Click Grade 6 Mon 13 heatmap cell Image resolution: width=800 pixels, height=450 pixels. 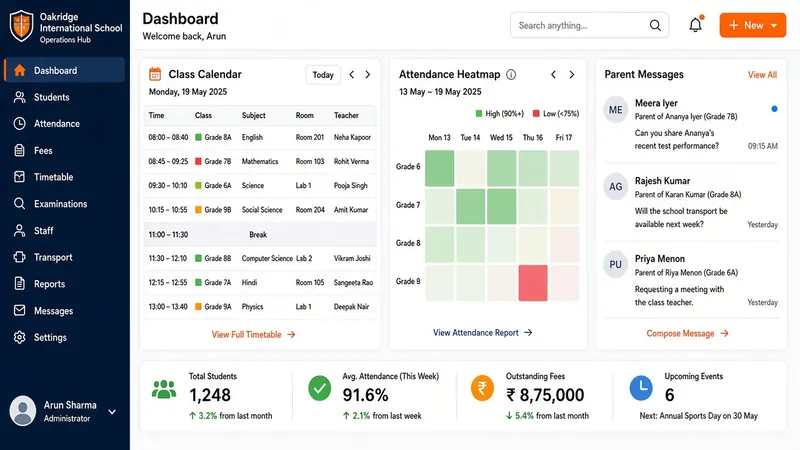(x=439, y=168)
